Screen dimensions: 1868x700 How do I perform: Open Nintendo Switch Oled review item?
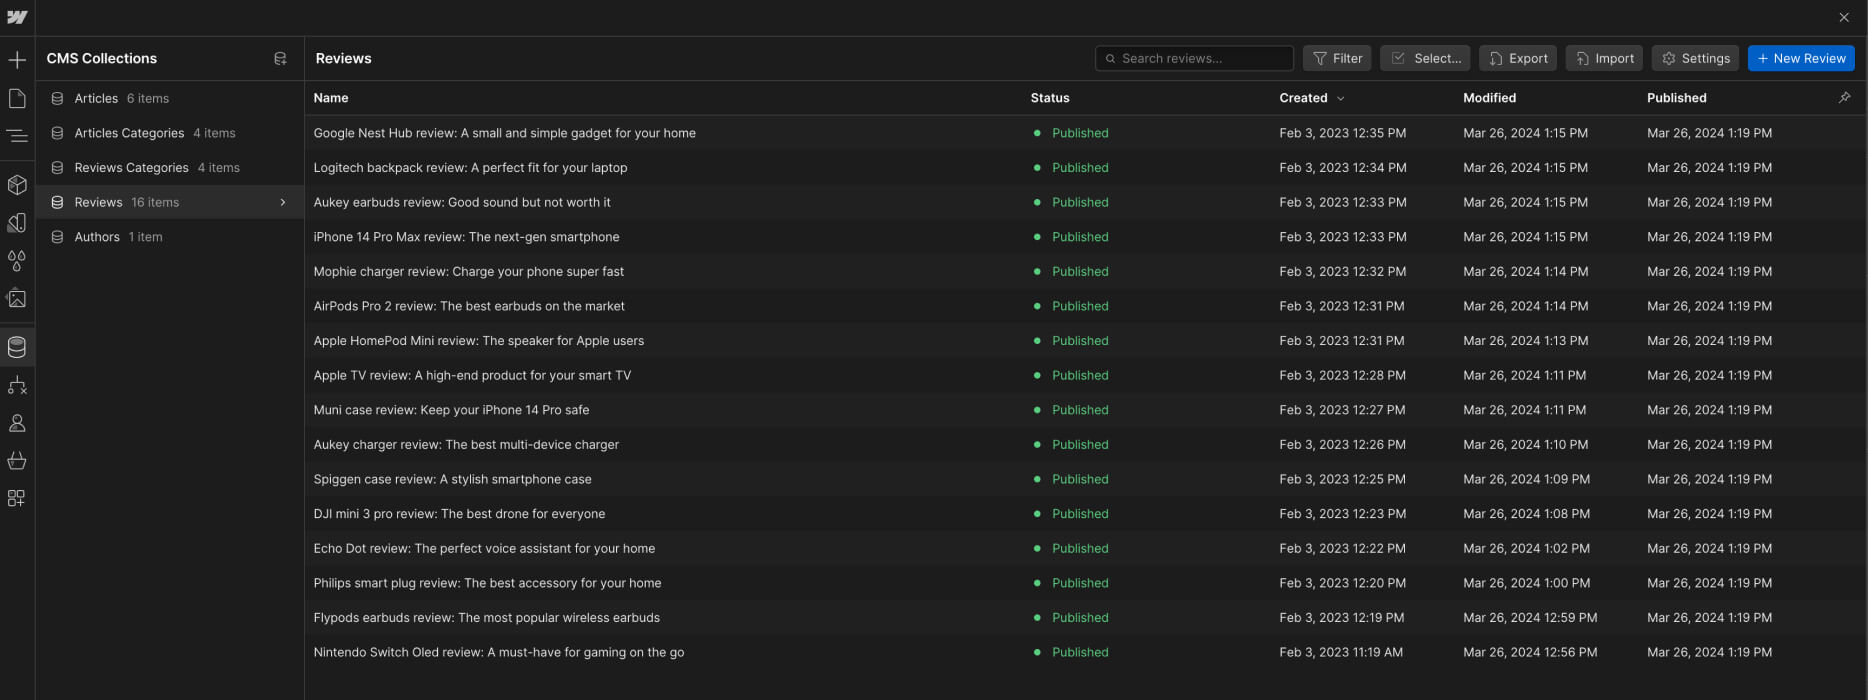click(x=499, y=652)
